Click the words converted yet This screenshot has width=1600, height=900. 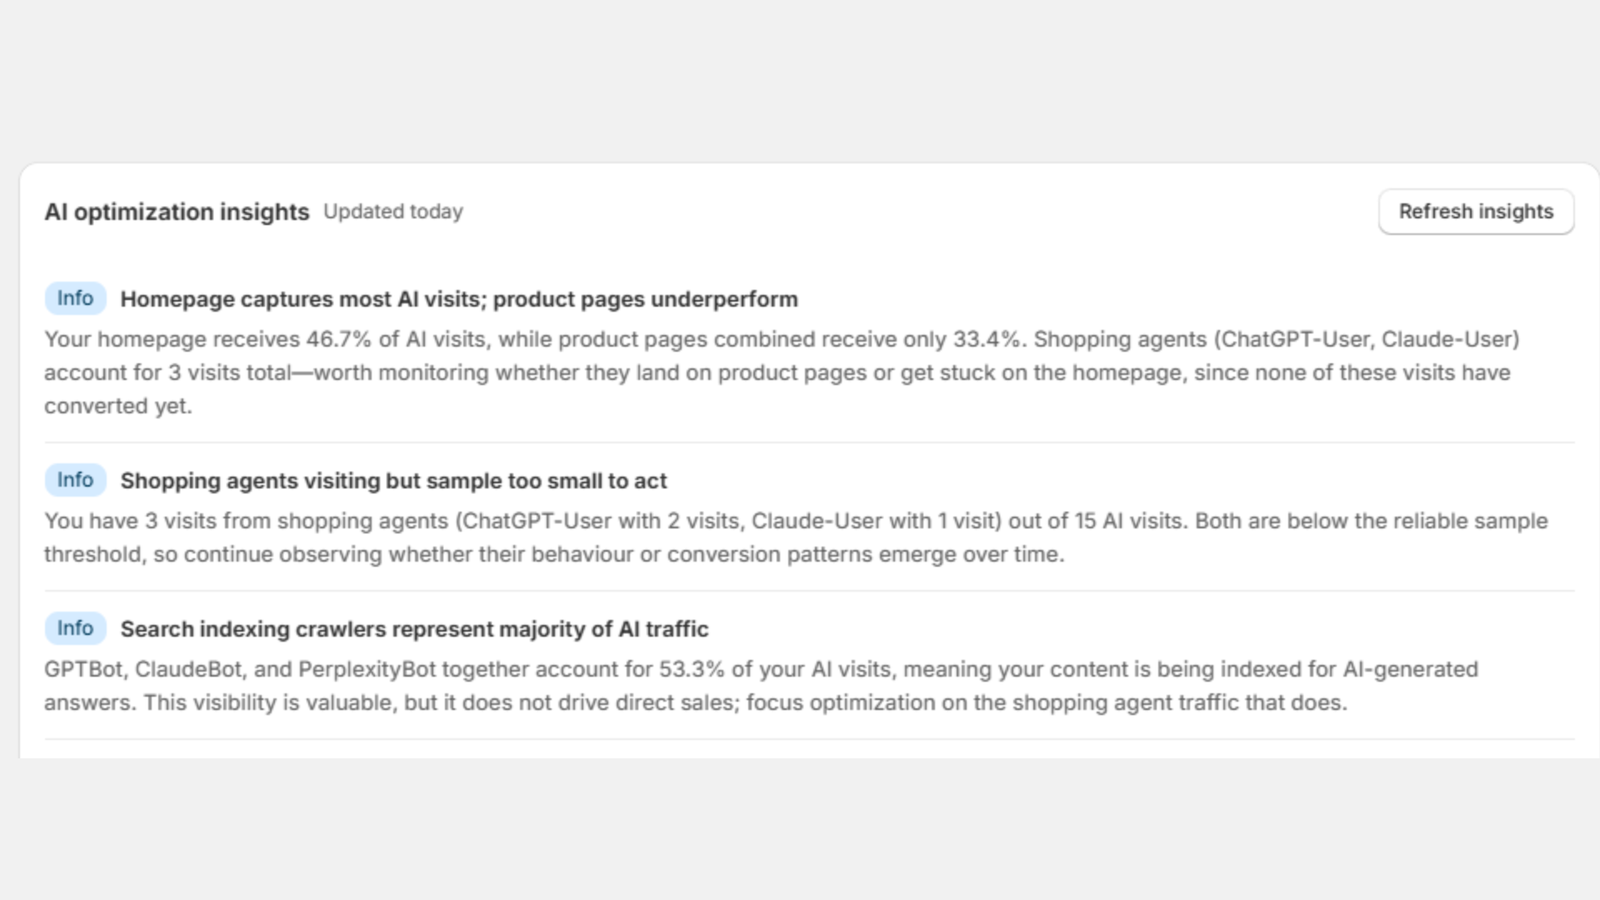point(117,406)
